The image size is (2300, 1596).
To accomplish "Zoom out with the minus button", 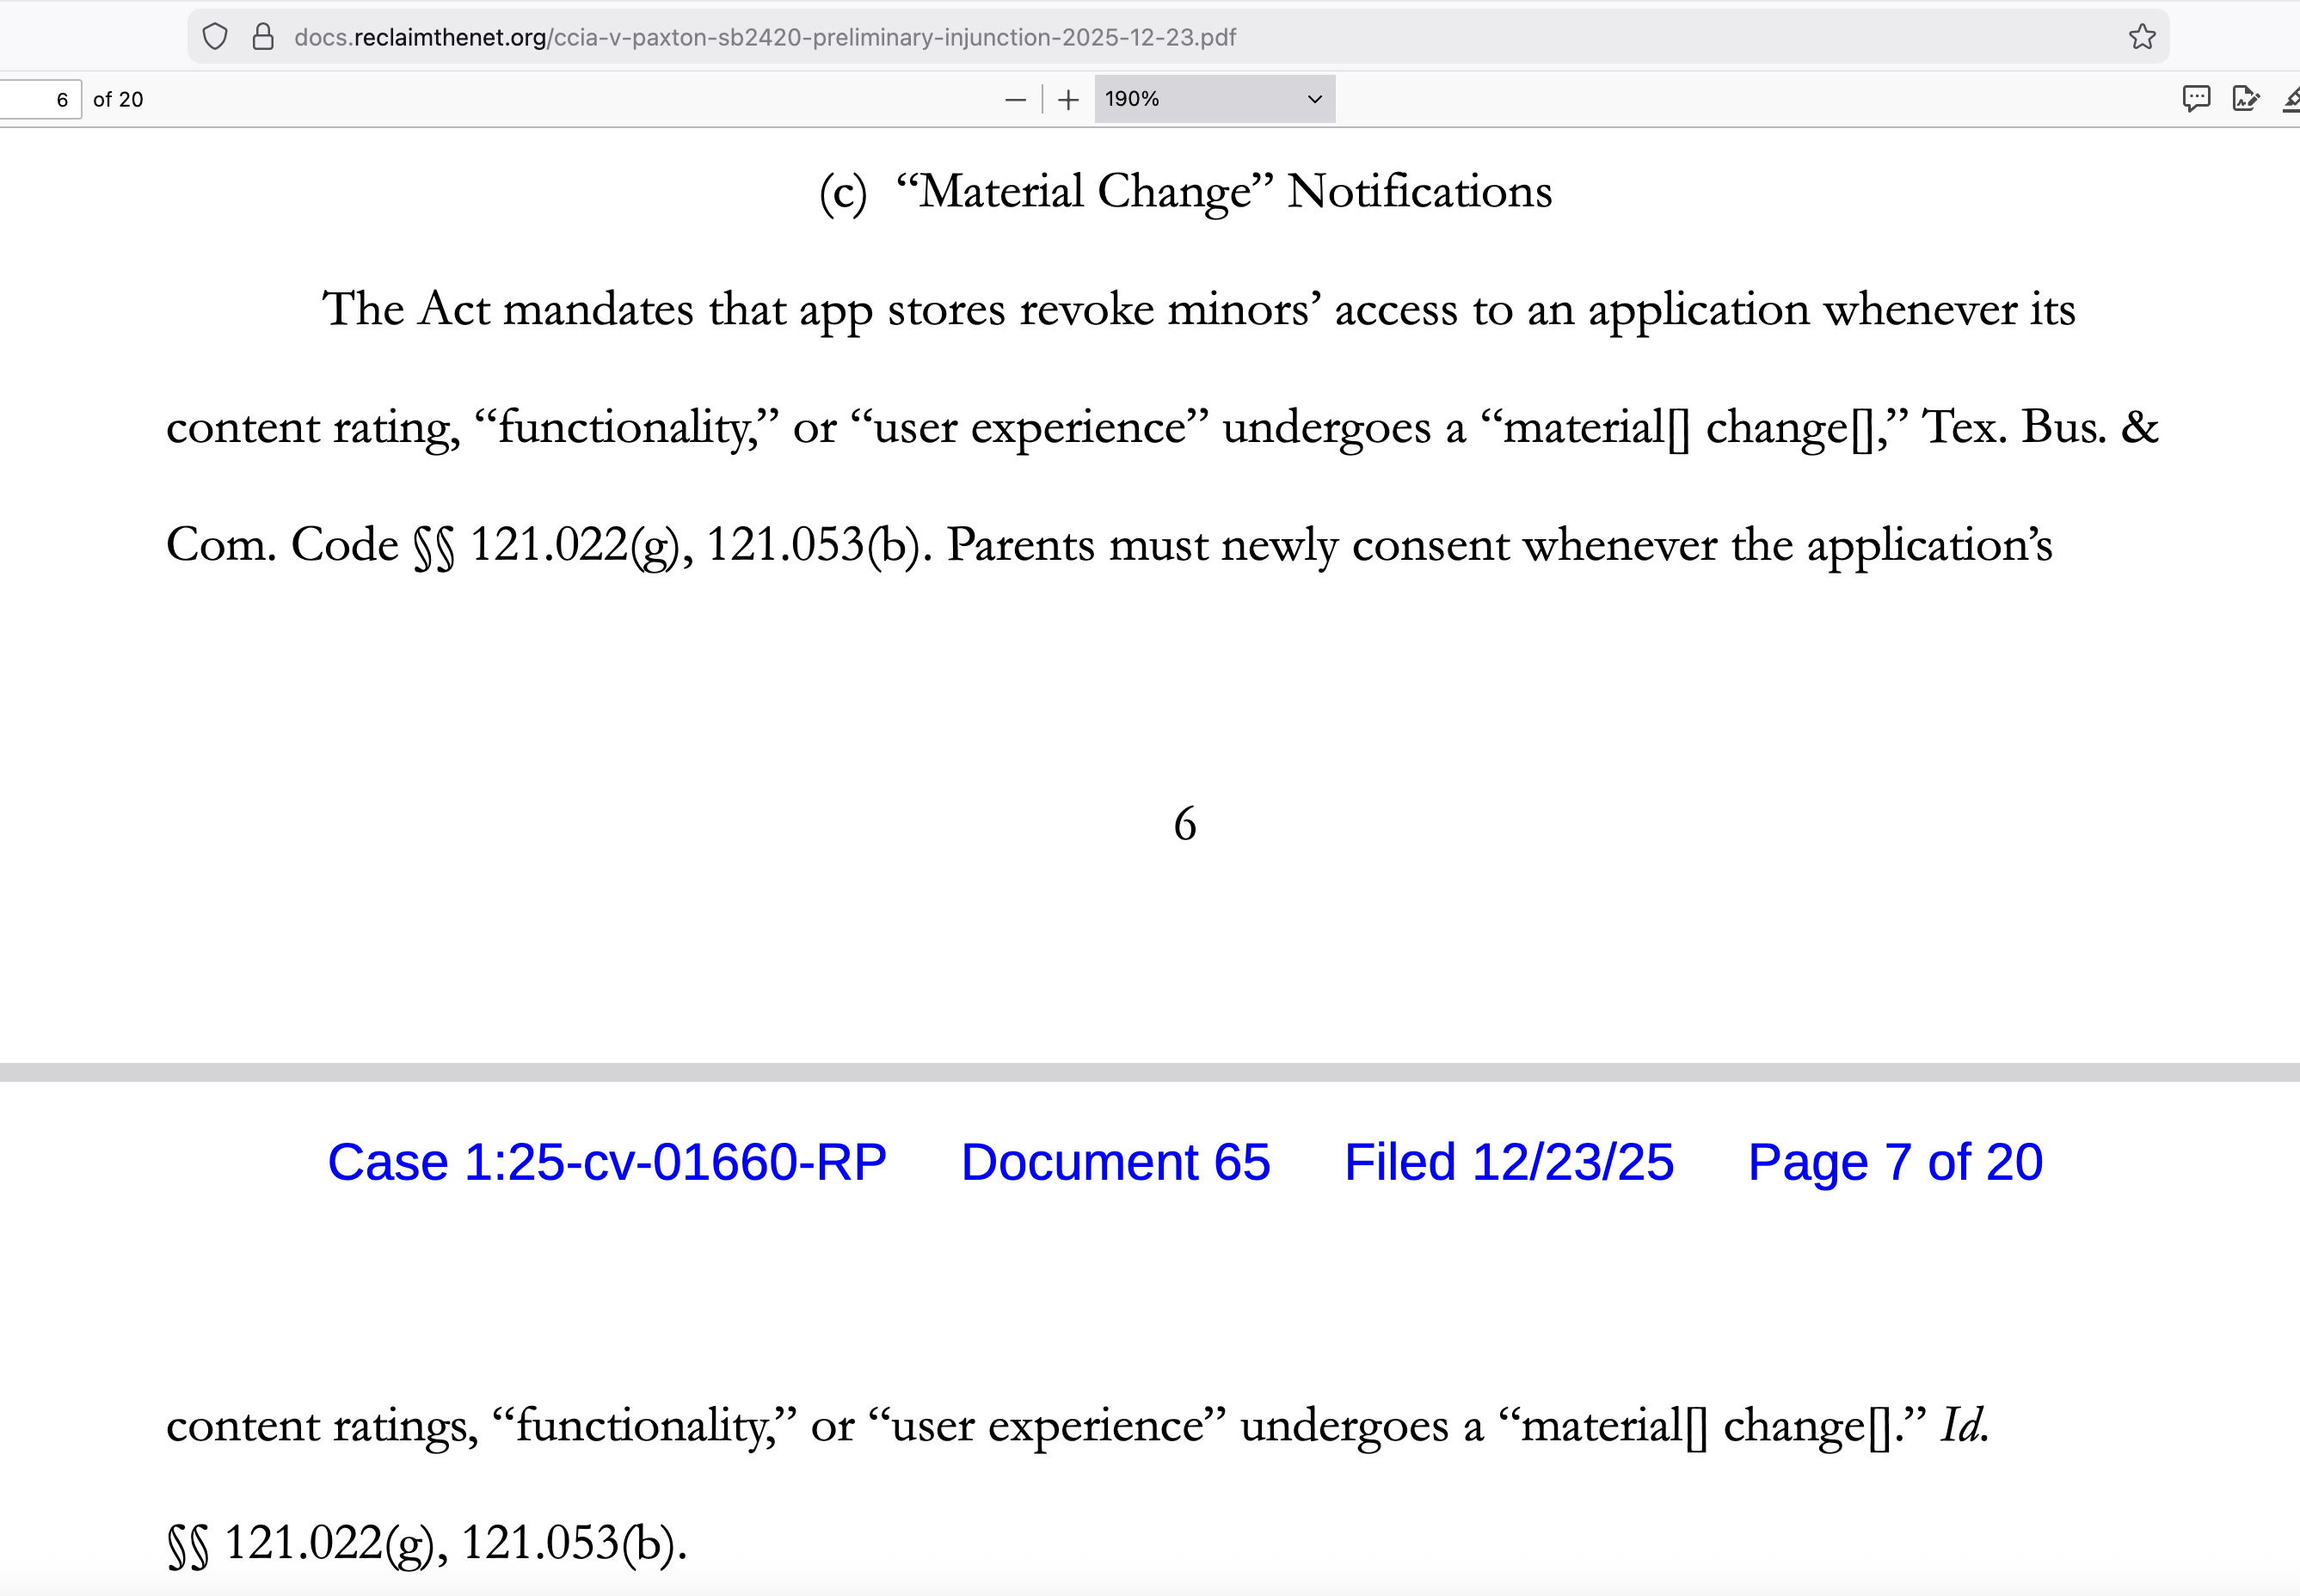I will (1015, 99).
